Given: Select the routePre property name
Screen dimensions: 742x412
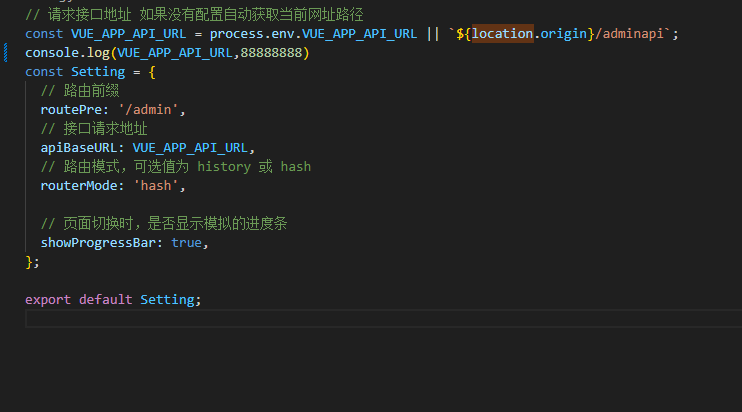Looking at the screenshot, I should coord(71,110).
